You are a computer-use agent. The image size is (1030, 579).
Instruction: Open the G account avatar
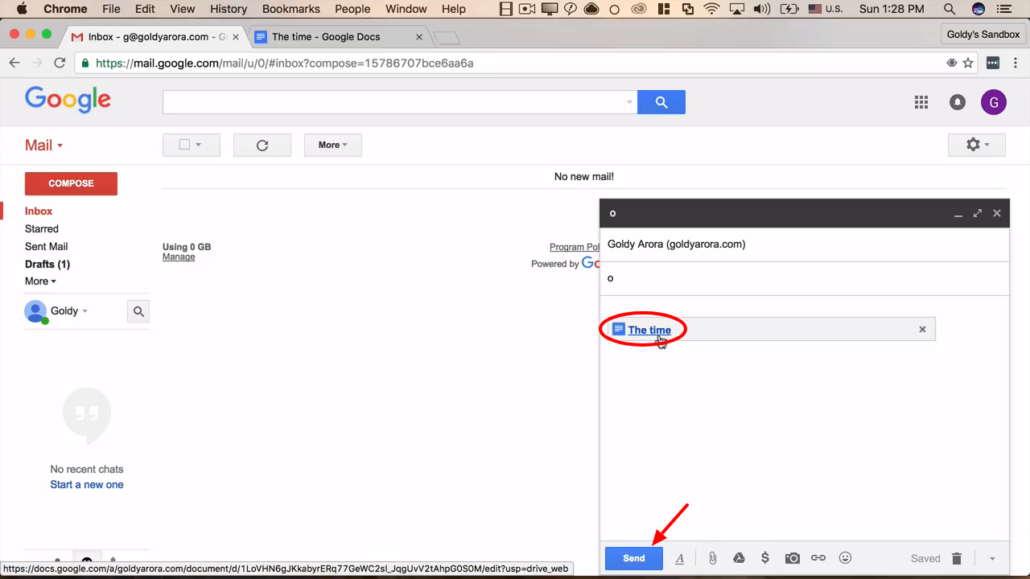(x=994, y=102)
